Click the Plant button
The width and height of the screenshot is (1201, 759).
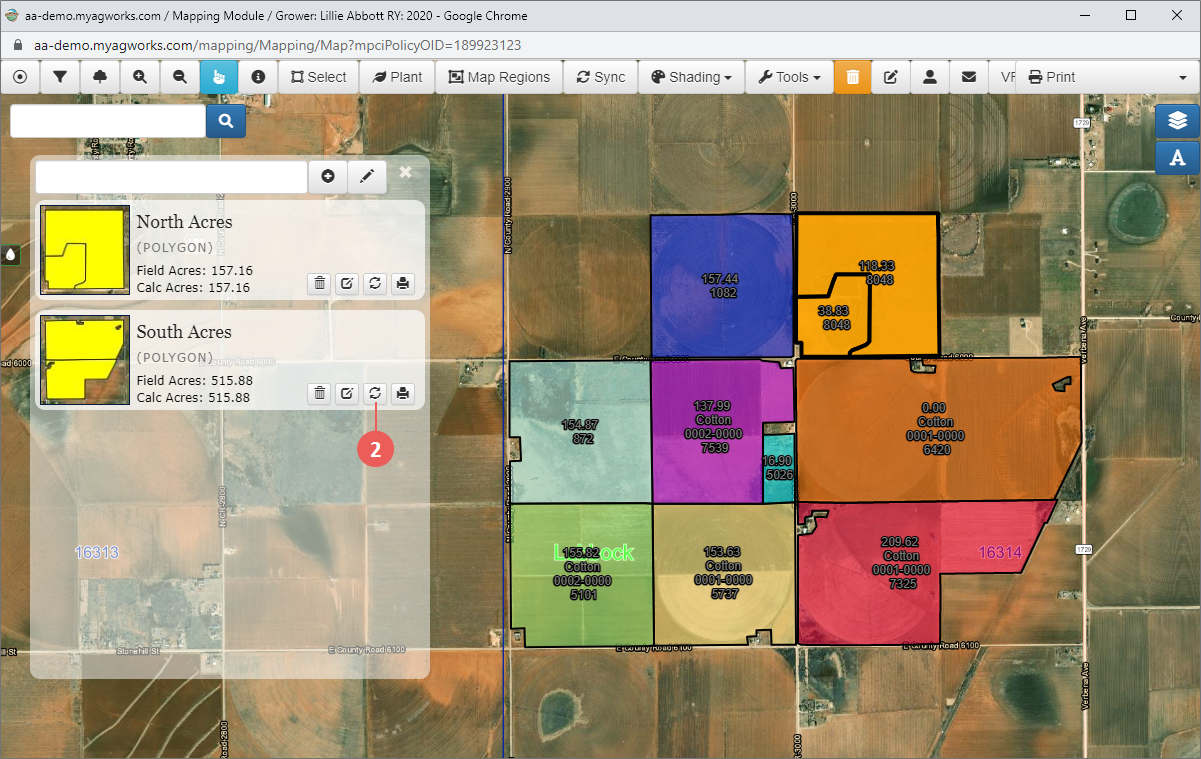397,77
